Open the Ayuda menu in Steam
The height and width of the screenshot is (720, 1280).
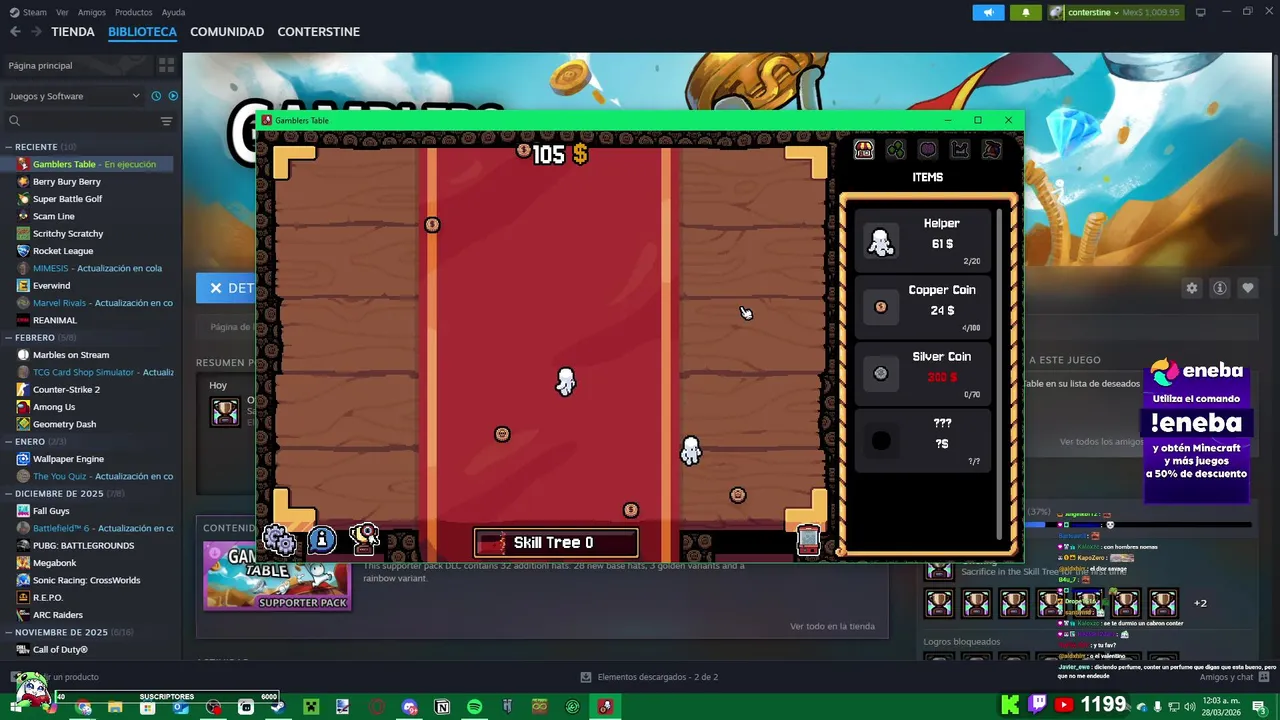[173, 12]
